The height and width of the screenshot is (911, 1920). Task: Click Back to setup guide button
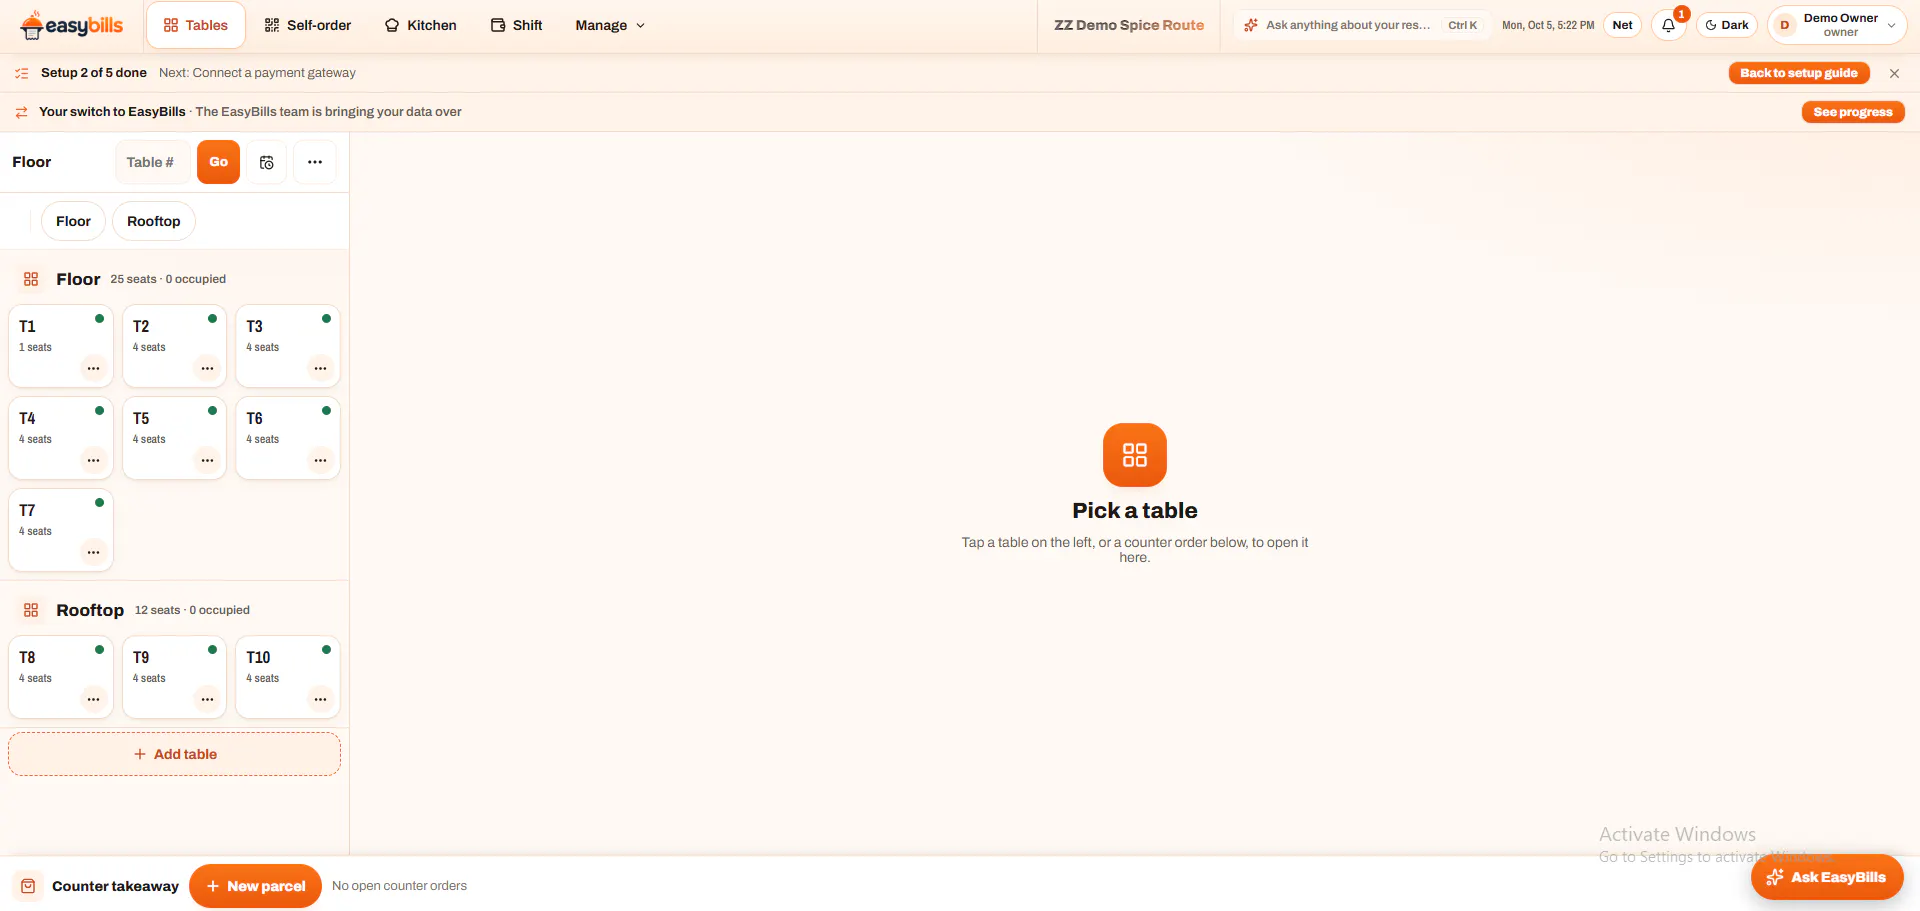1799,73
